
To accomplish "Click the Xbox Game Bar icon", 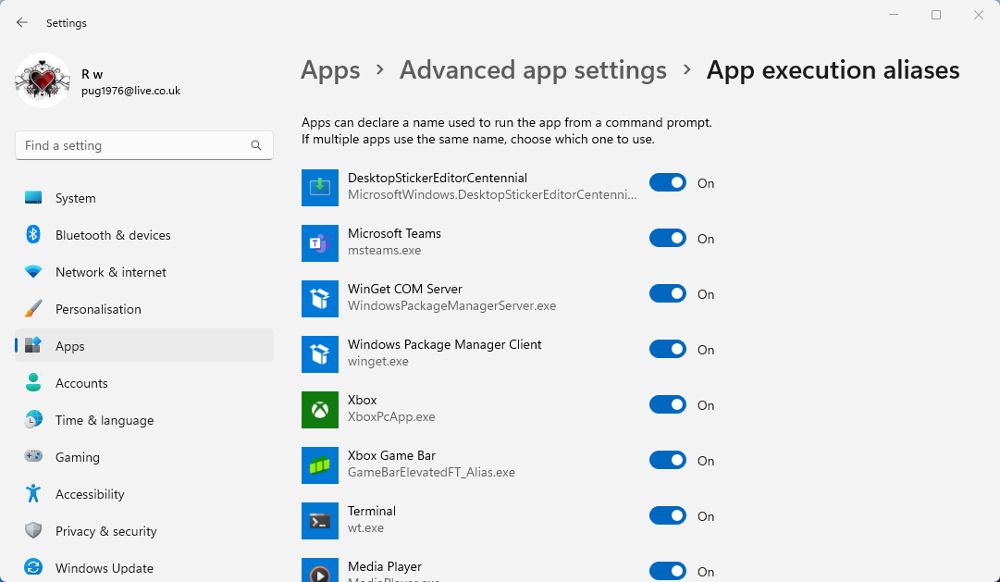I will coord(320,464).
